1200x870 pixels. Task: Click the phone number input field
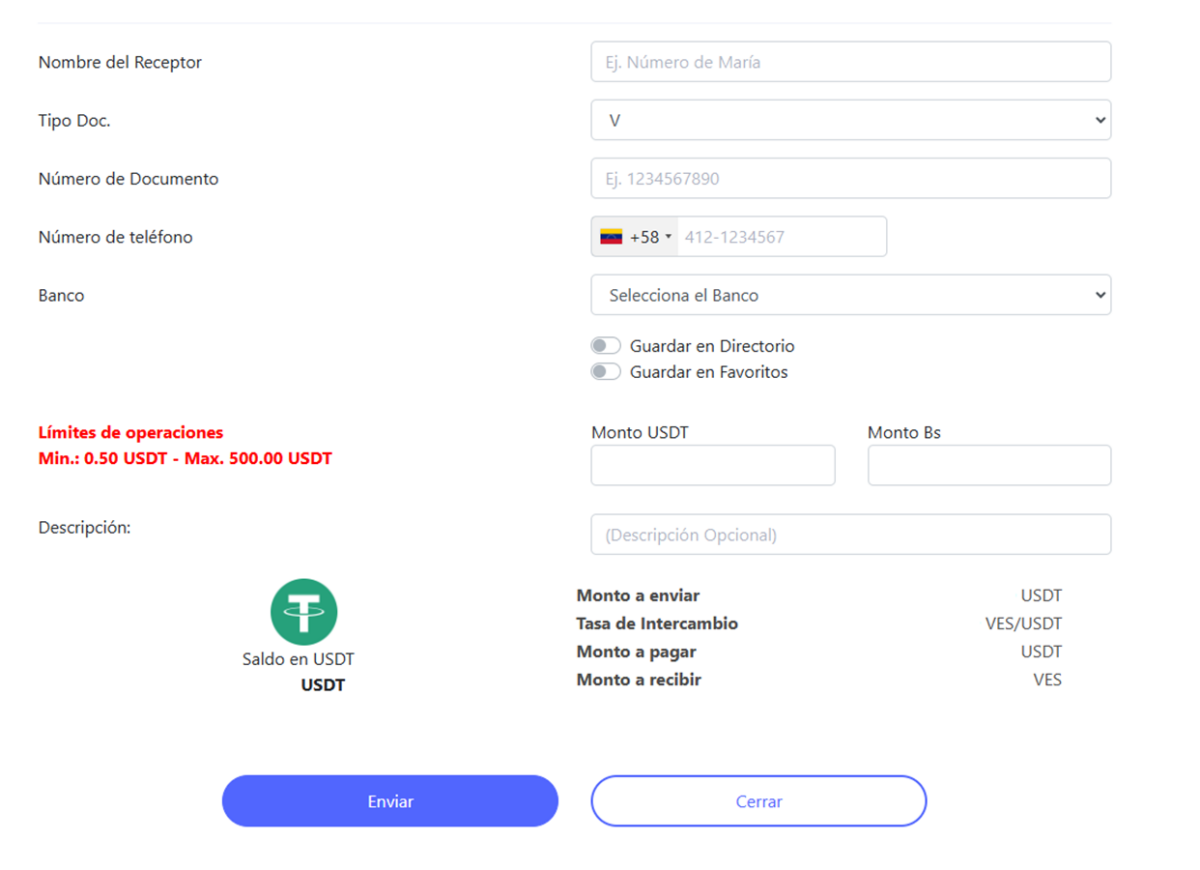pyautogui.click(x=780, y=237)
